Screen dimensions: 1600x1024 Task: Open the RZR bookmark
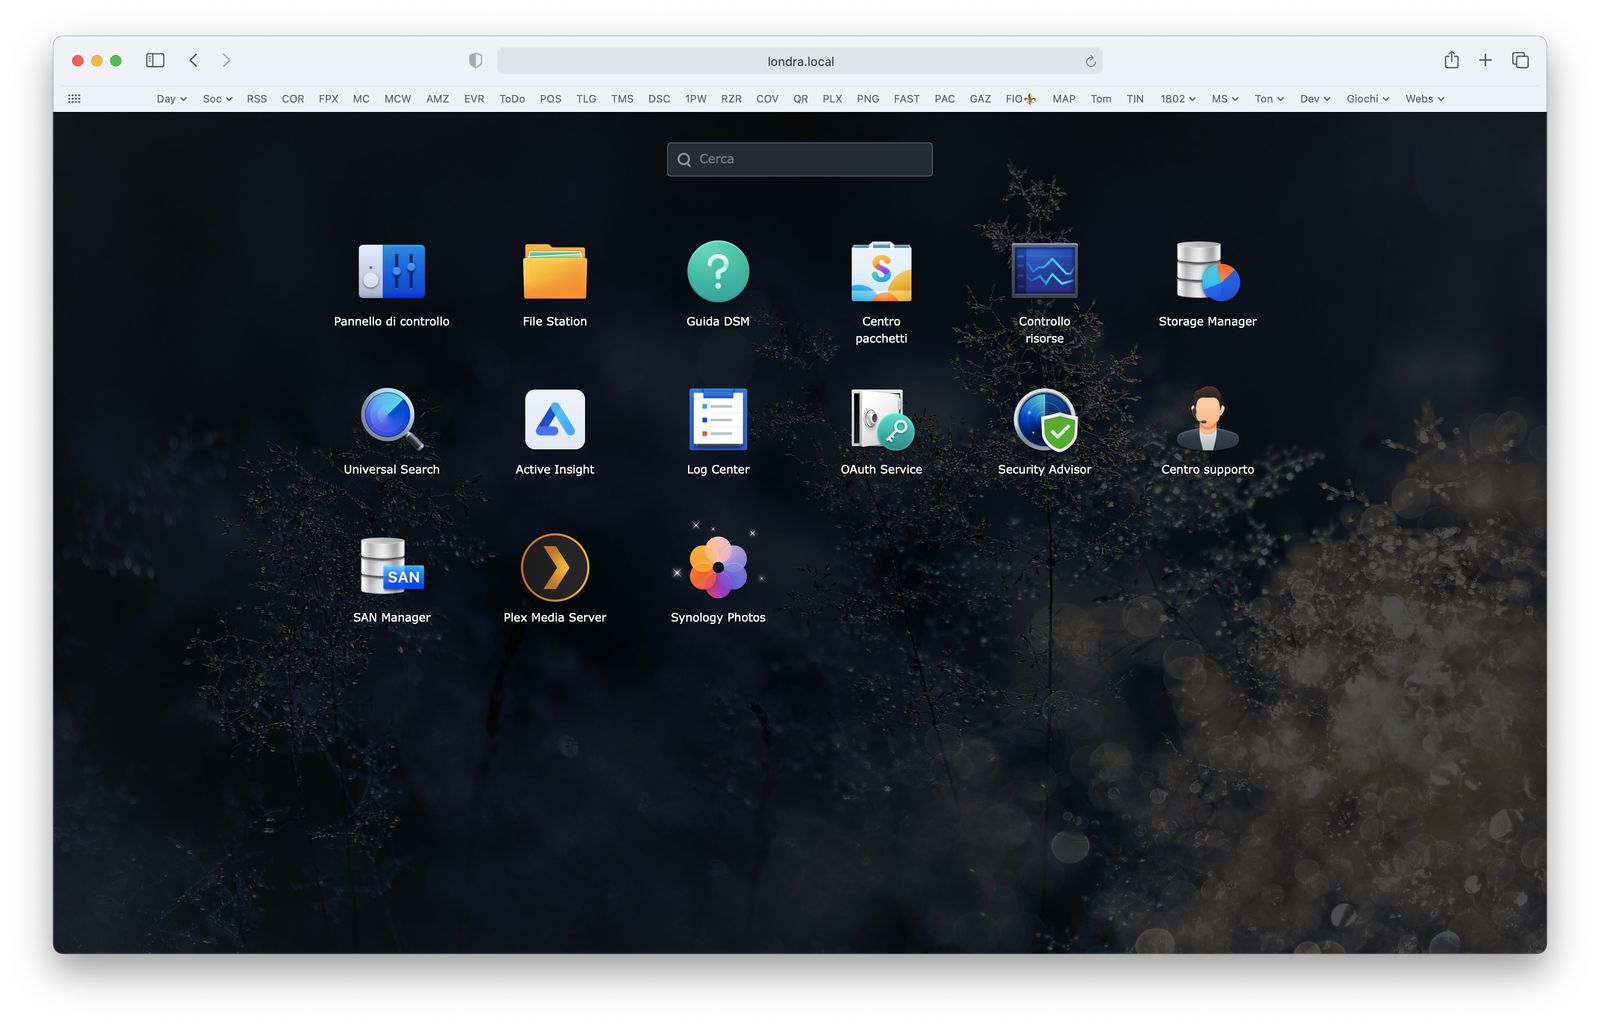[731, 99]
